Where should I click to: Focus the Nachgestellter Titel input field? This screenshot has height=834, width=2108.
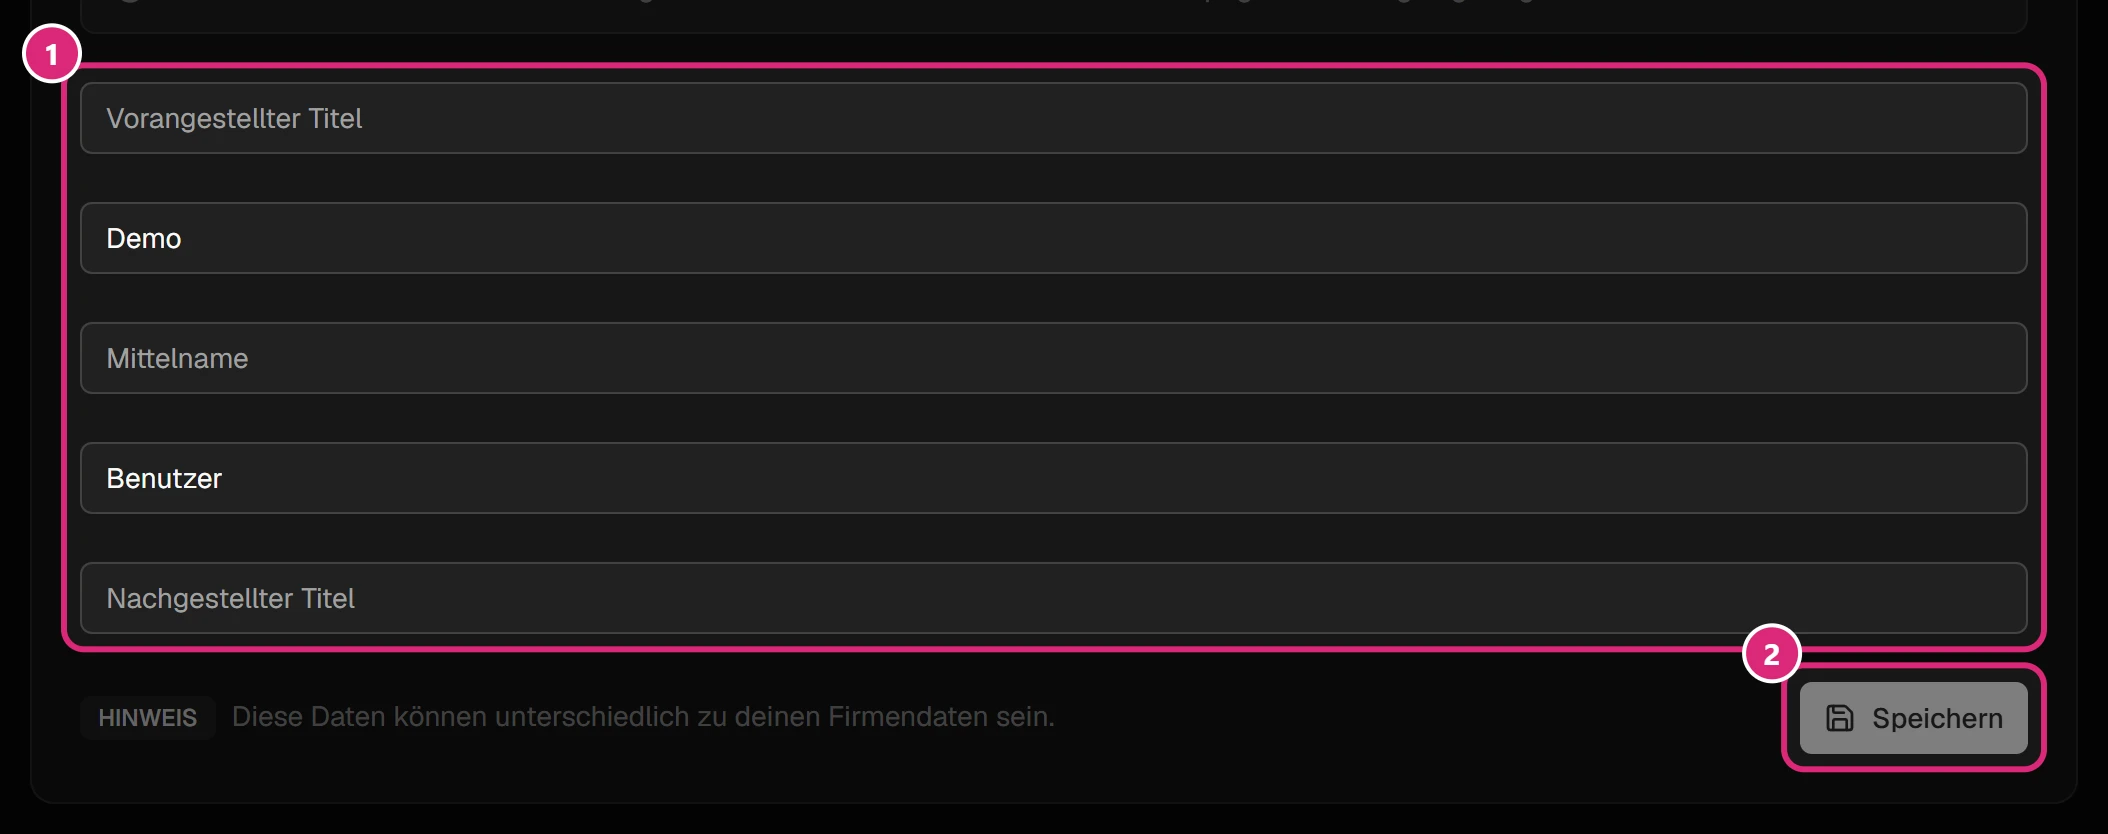(x=1054, y=598)
